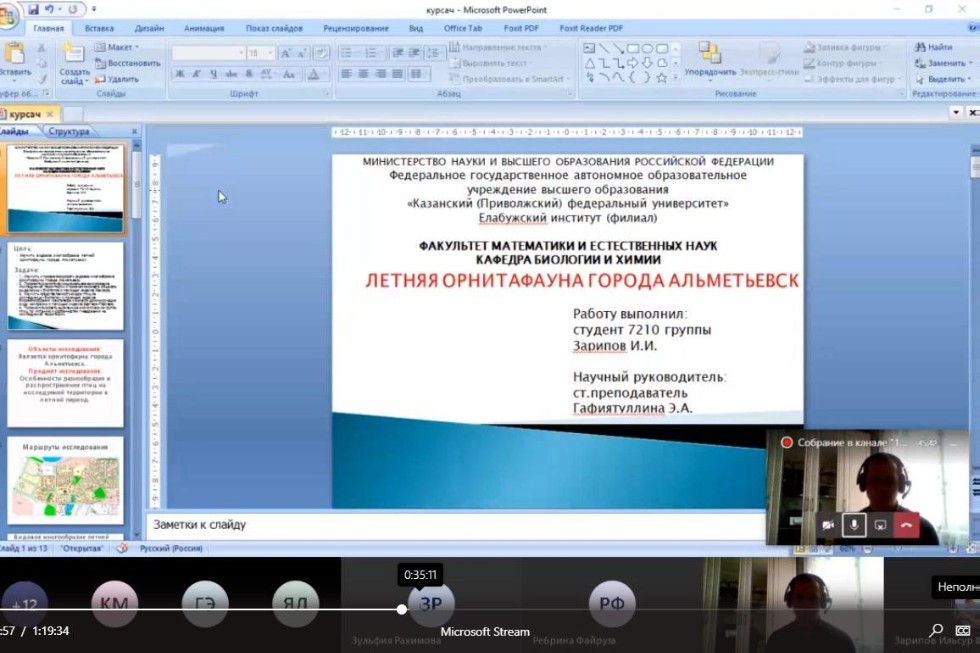Click the share screen icon in call
The image size is (980, 653).
click(x=880, y=524)
